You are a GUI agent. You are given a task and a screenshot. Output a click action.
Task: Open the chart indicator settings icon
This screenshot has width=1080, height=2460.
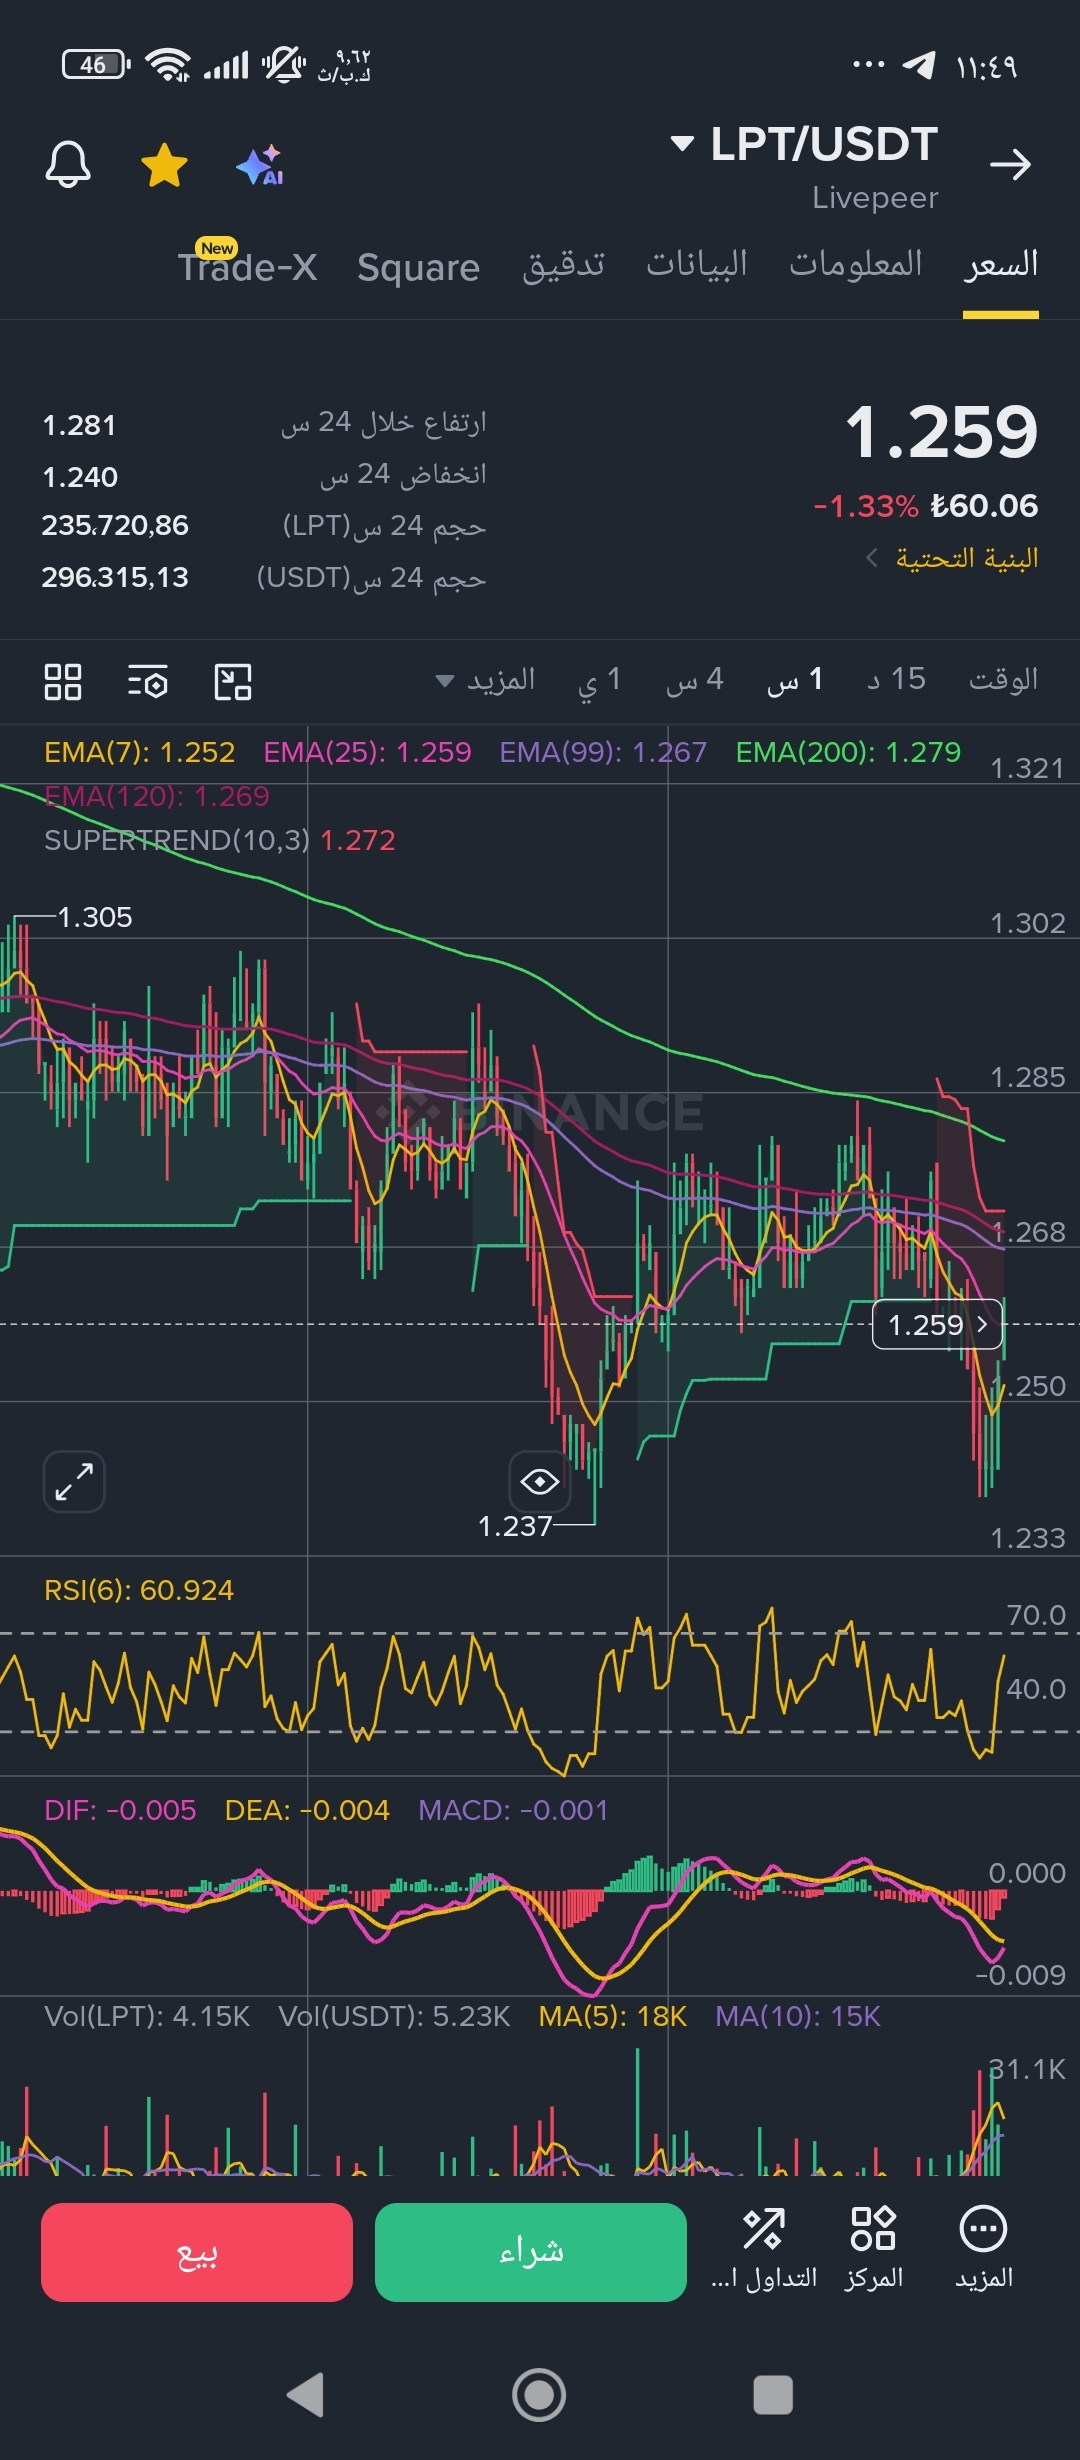[x=148, y=682]
